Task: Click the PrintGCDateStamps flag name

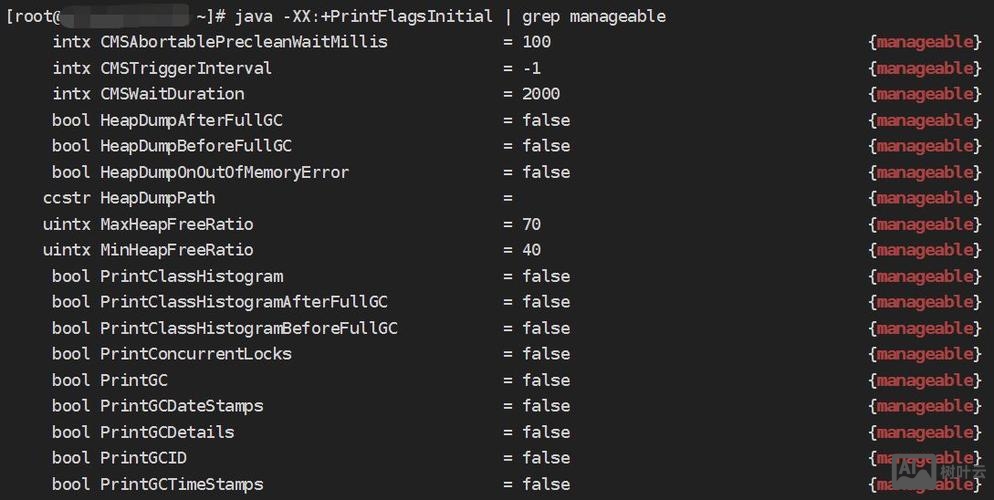Action: tap(181, 406)
